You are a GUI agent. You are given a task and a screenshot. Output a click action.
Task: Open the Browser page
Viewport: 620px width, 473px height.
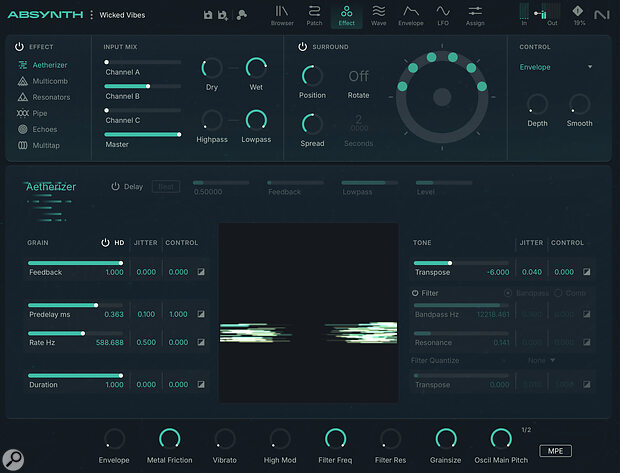pos(282,16)
